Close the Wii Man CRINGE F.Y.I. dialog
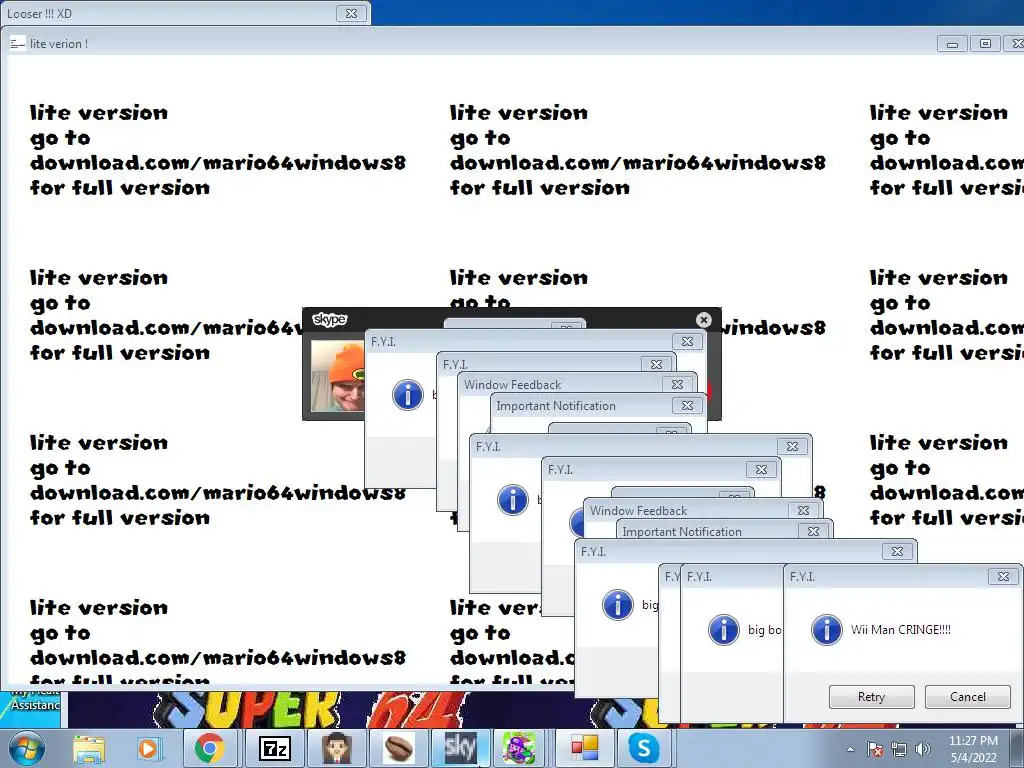The width and height of the screenshot is (1024, 768). [1003, 577]
